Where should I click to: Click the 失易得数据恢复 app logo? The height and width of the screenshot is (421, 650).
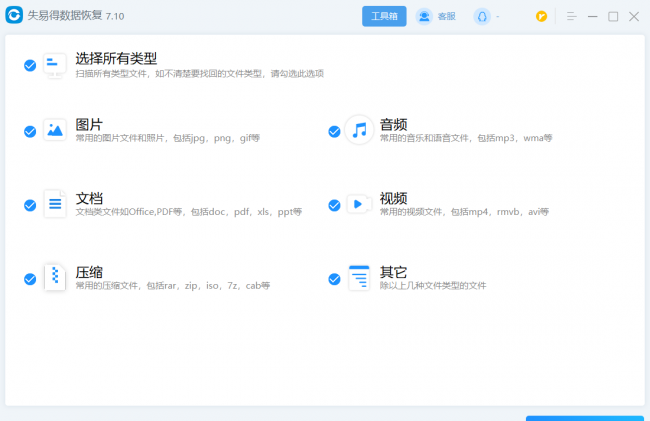[14, 15]
